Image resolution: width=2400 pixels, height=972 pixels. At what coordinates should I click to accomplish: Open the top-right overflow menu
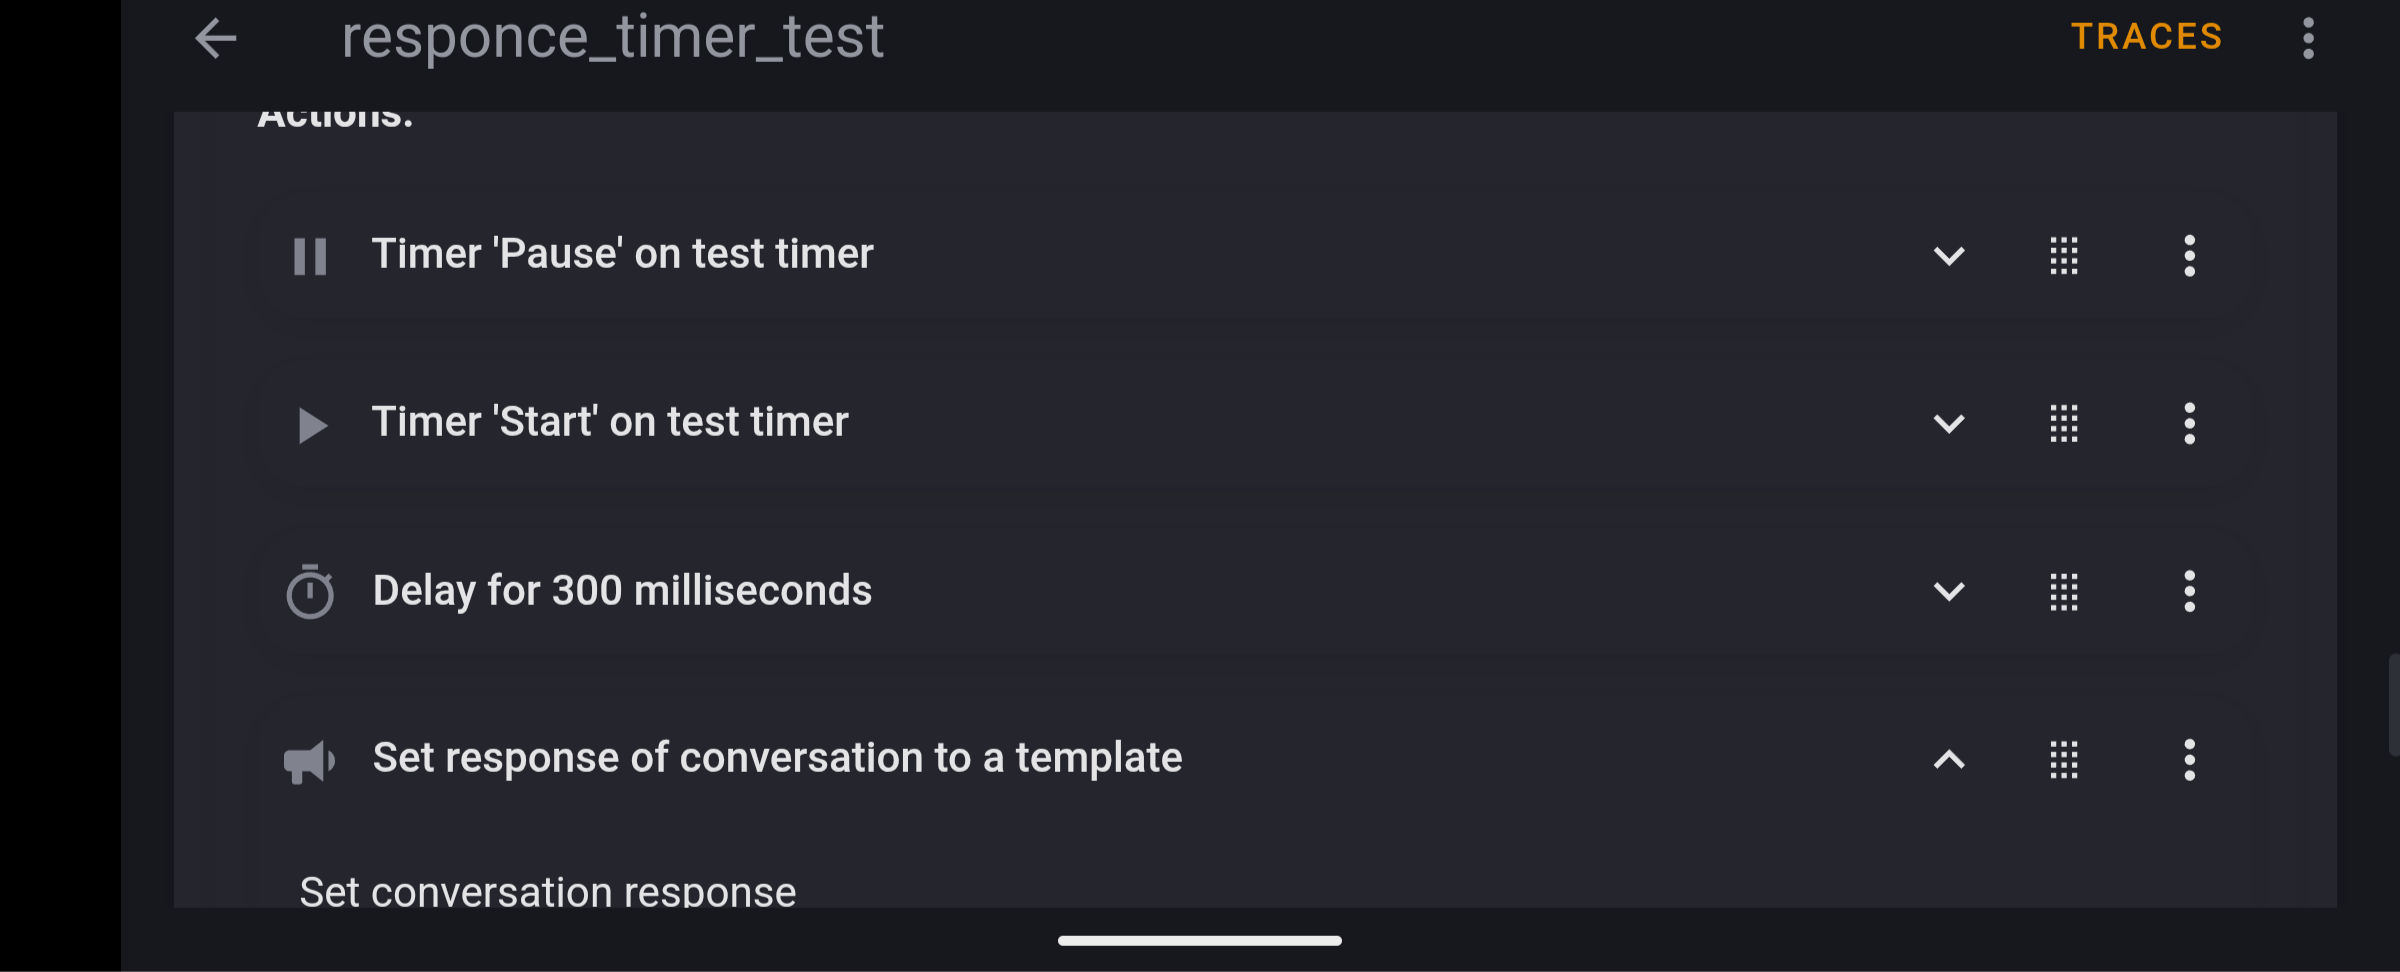coord(2308,39)
